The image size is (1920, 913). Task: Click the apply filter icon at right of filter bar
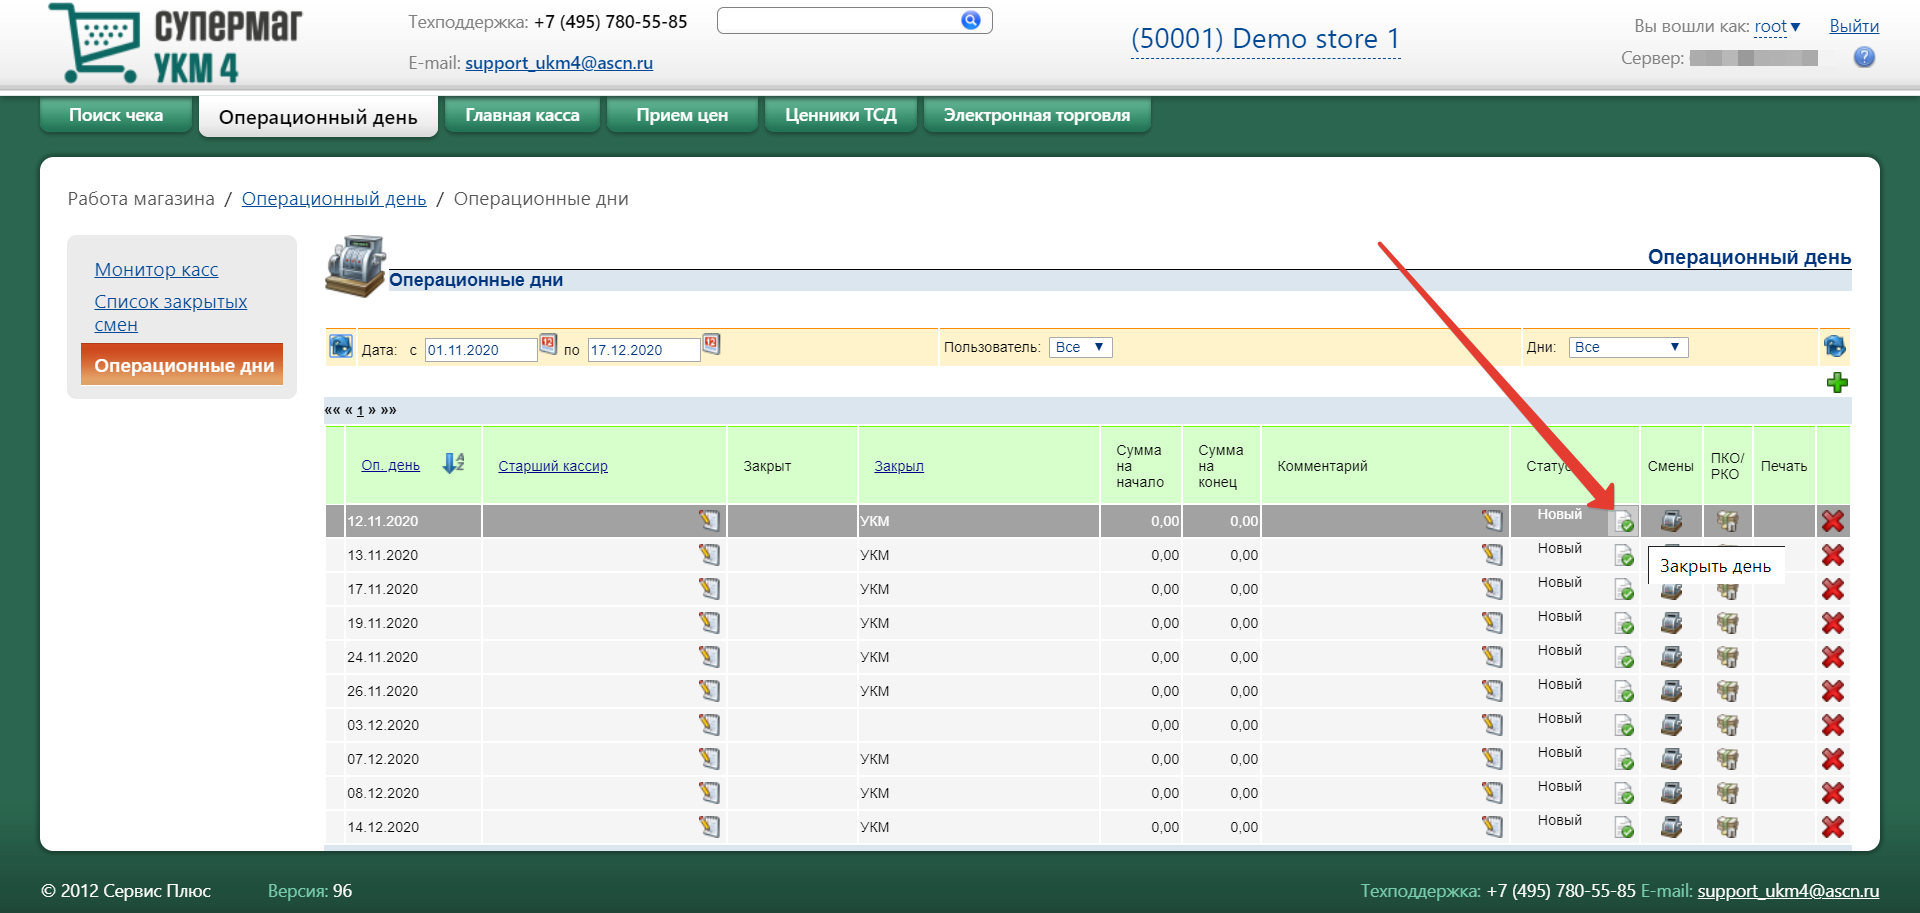[1834, 346]
